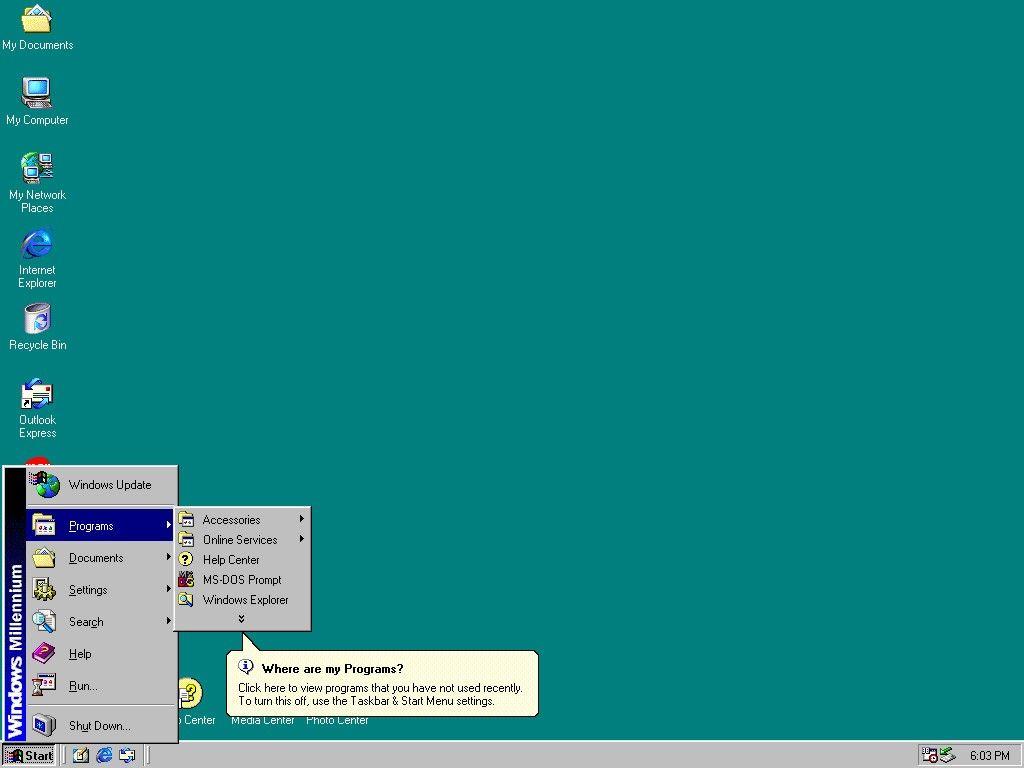Image resolution: width=1024 pixels, height=768 pixels.
Task: Click the removable device icon in the tray
Action: tap(946, 754)
